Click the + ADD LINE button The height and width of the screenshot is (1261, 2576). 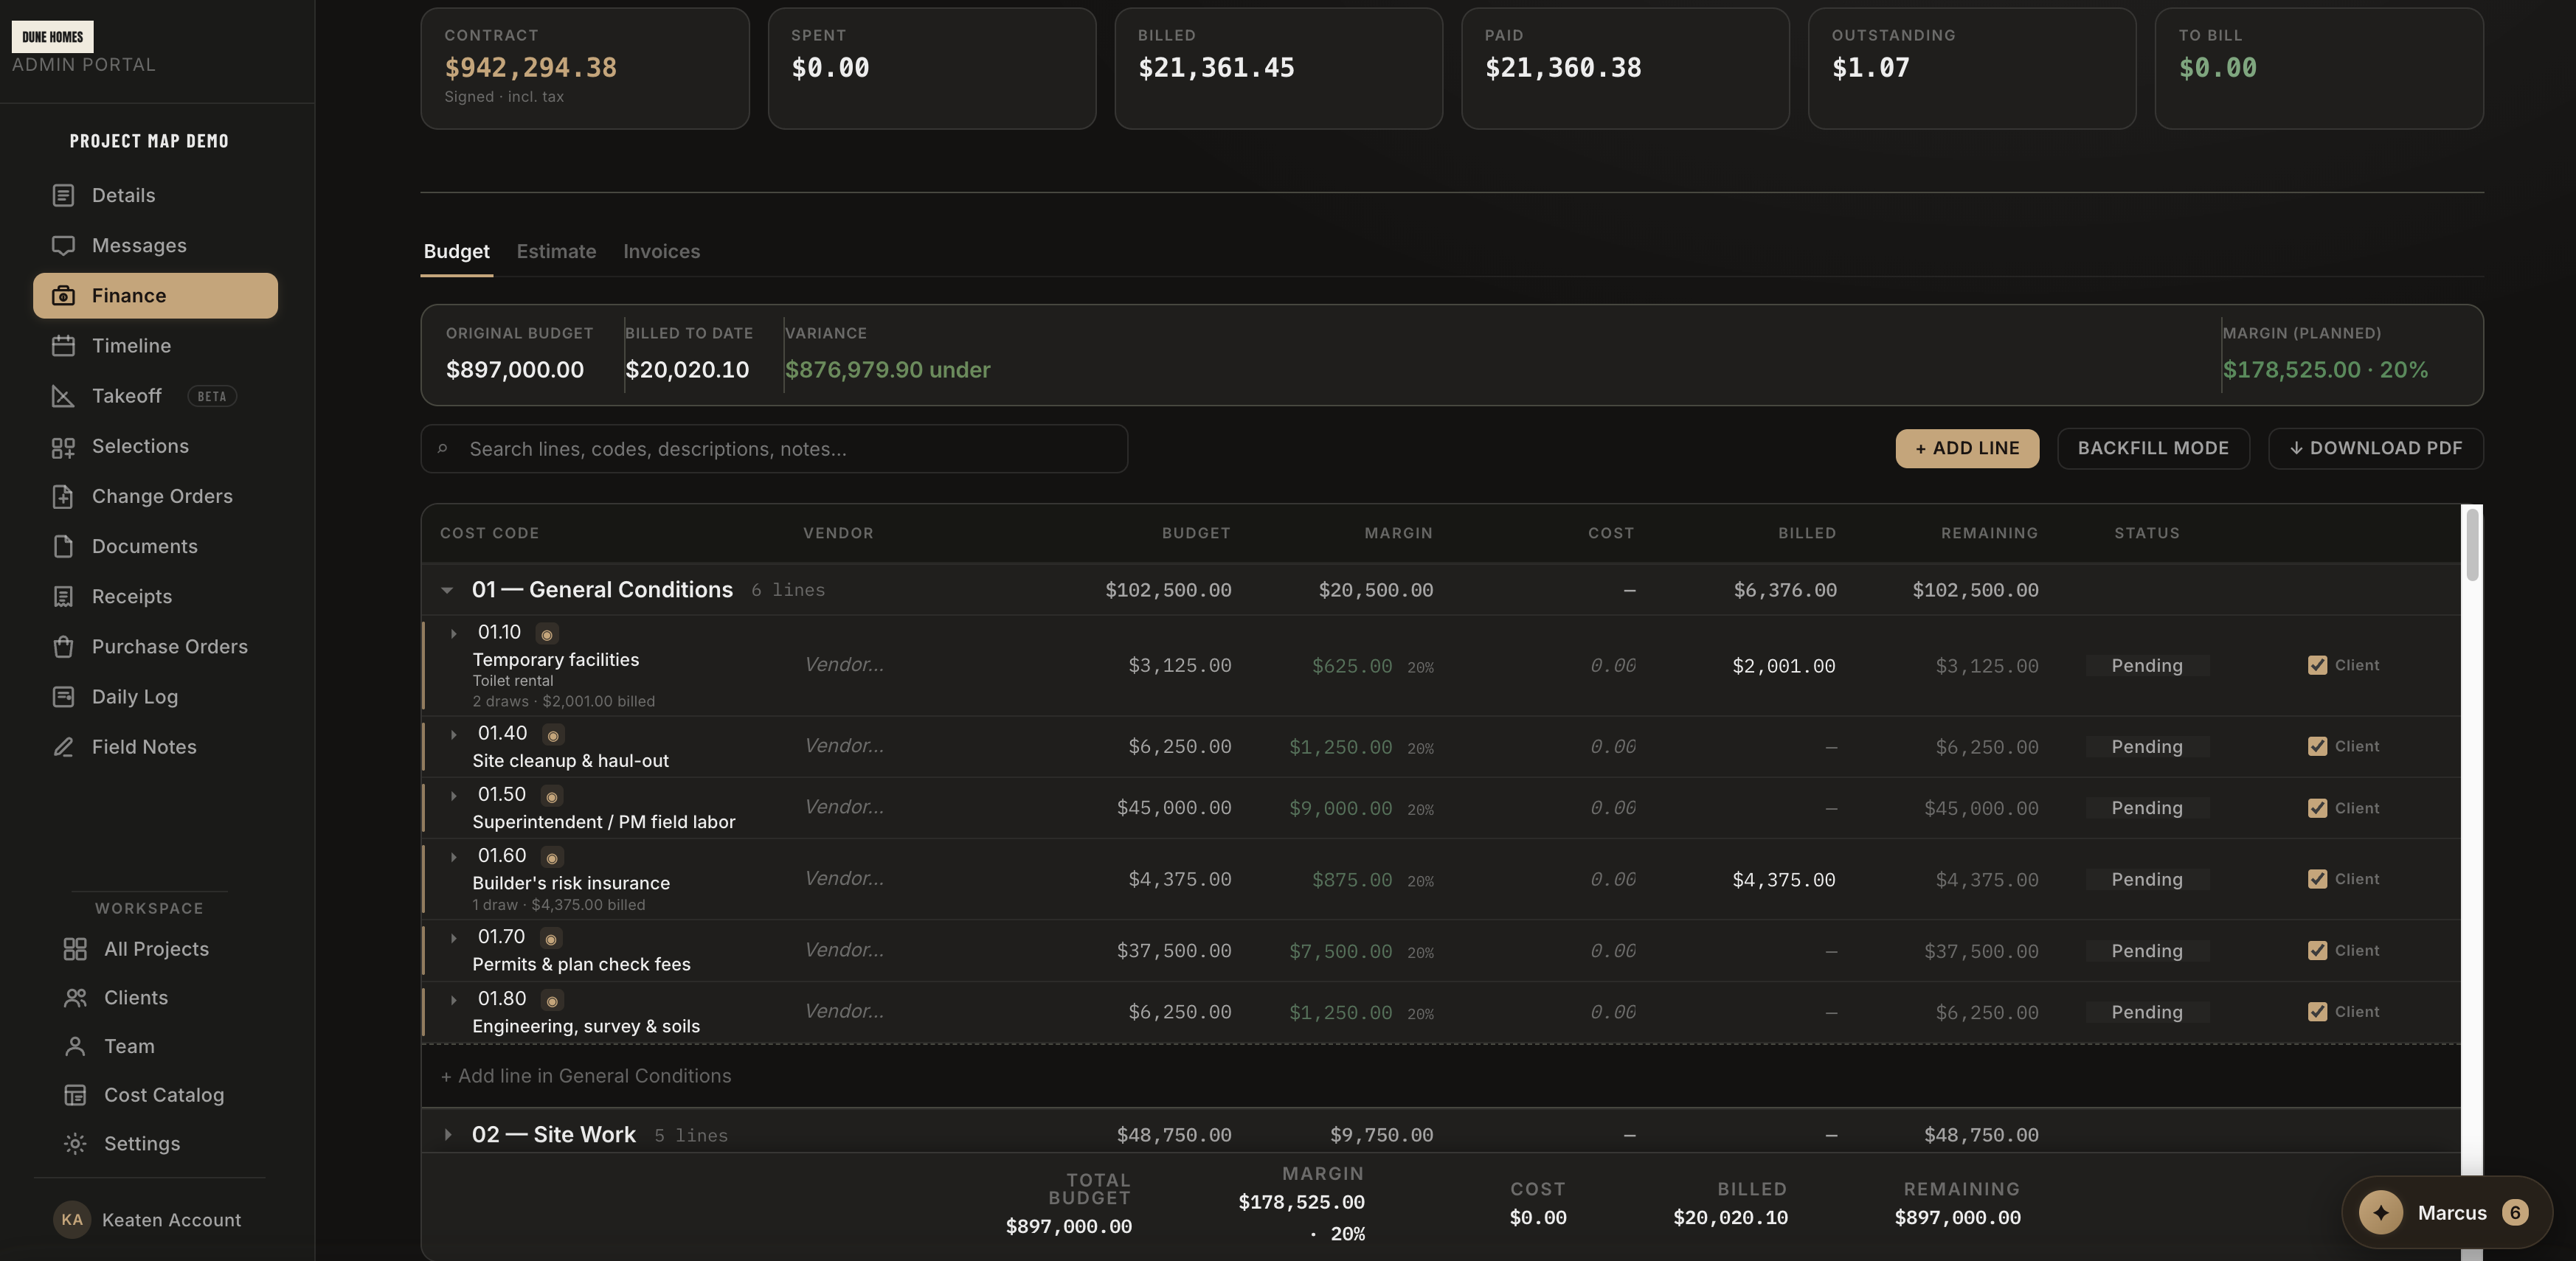[x=1967, y=448]
